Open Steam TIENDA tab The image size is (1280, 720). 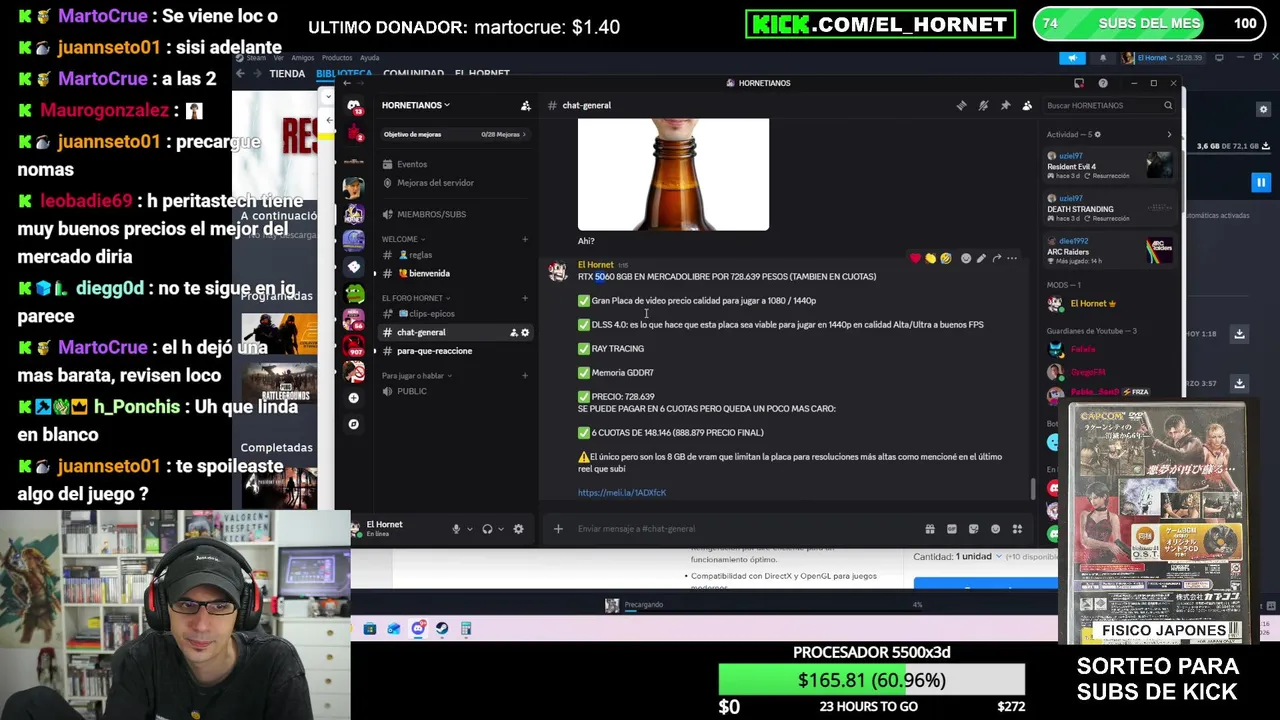point(287,73)
